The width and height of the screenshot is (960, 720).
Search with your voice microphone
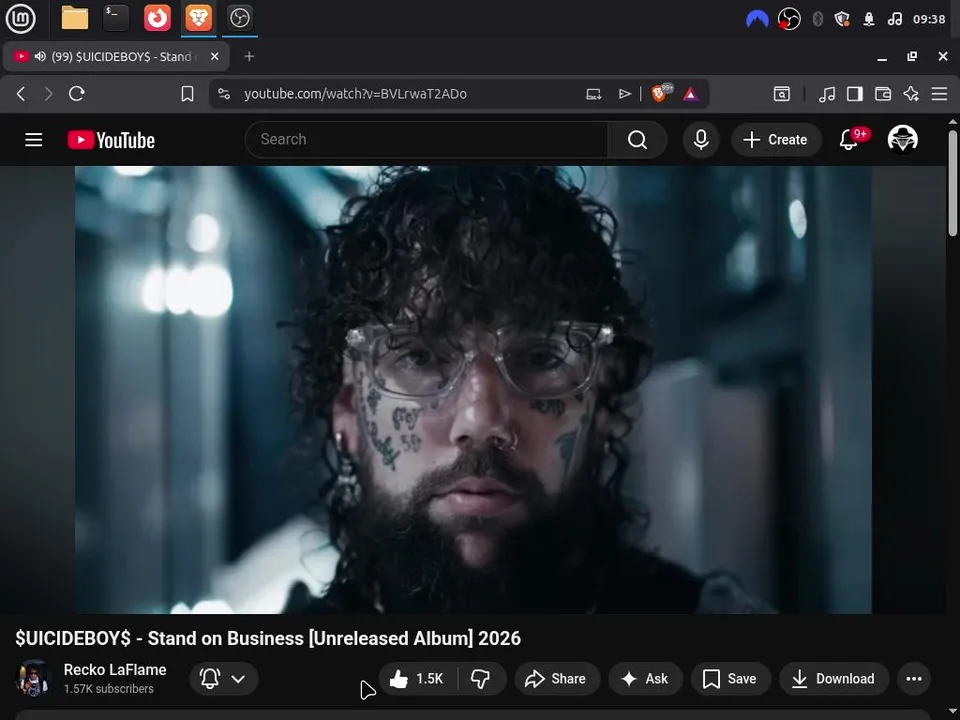701,140
